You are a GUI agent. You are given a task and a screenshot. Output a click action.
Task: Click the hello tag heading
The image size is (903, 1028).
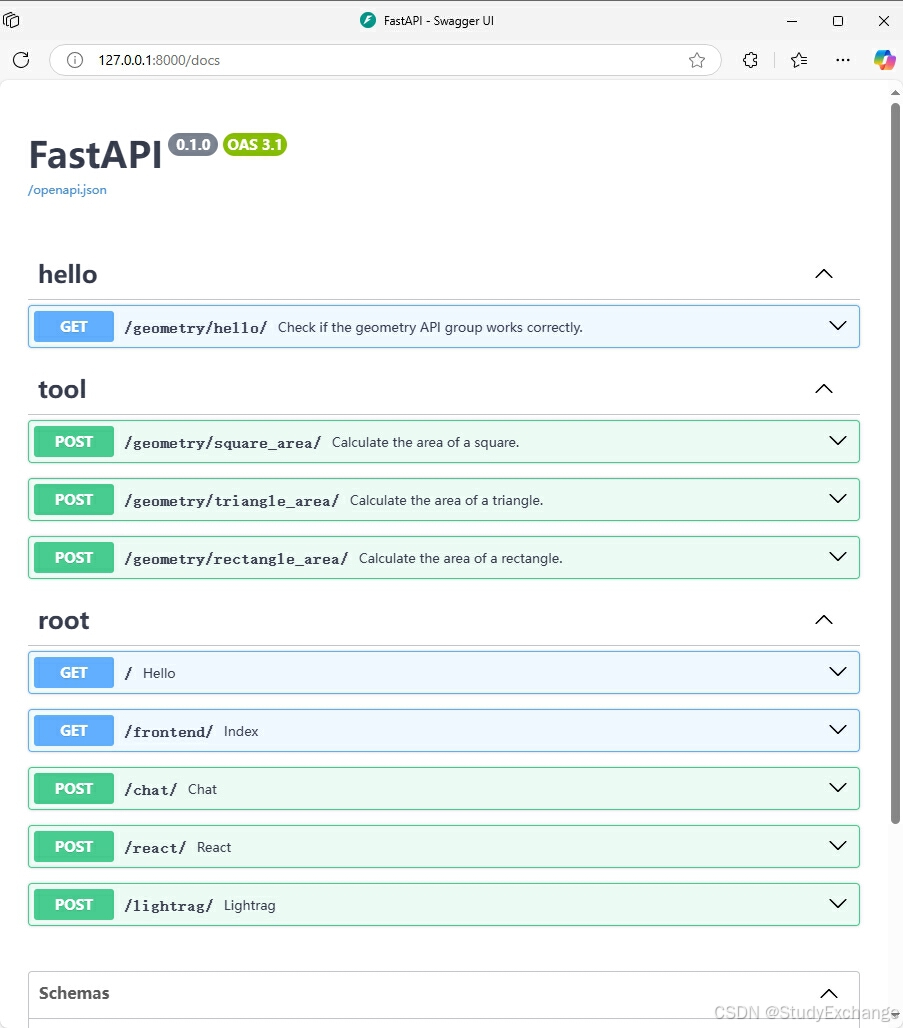[x=68, y=274]
